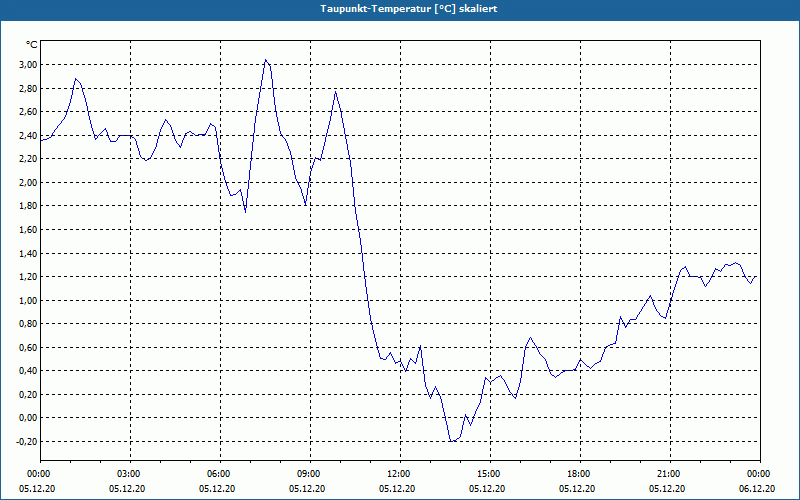Click the 0,60 y-axis value

click(29, 347)
